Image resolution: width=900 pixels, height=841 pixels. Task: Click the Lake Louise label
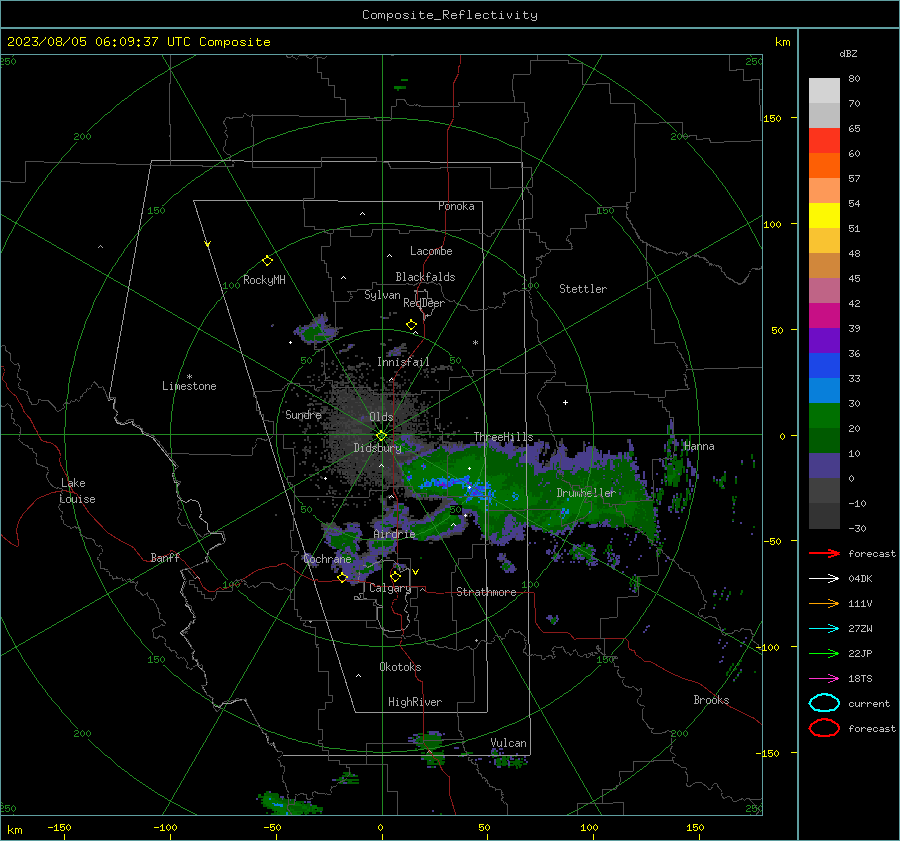click(77, 491)
